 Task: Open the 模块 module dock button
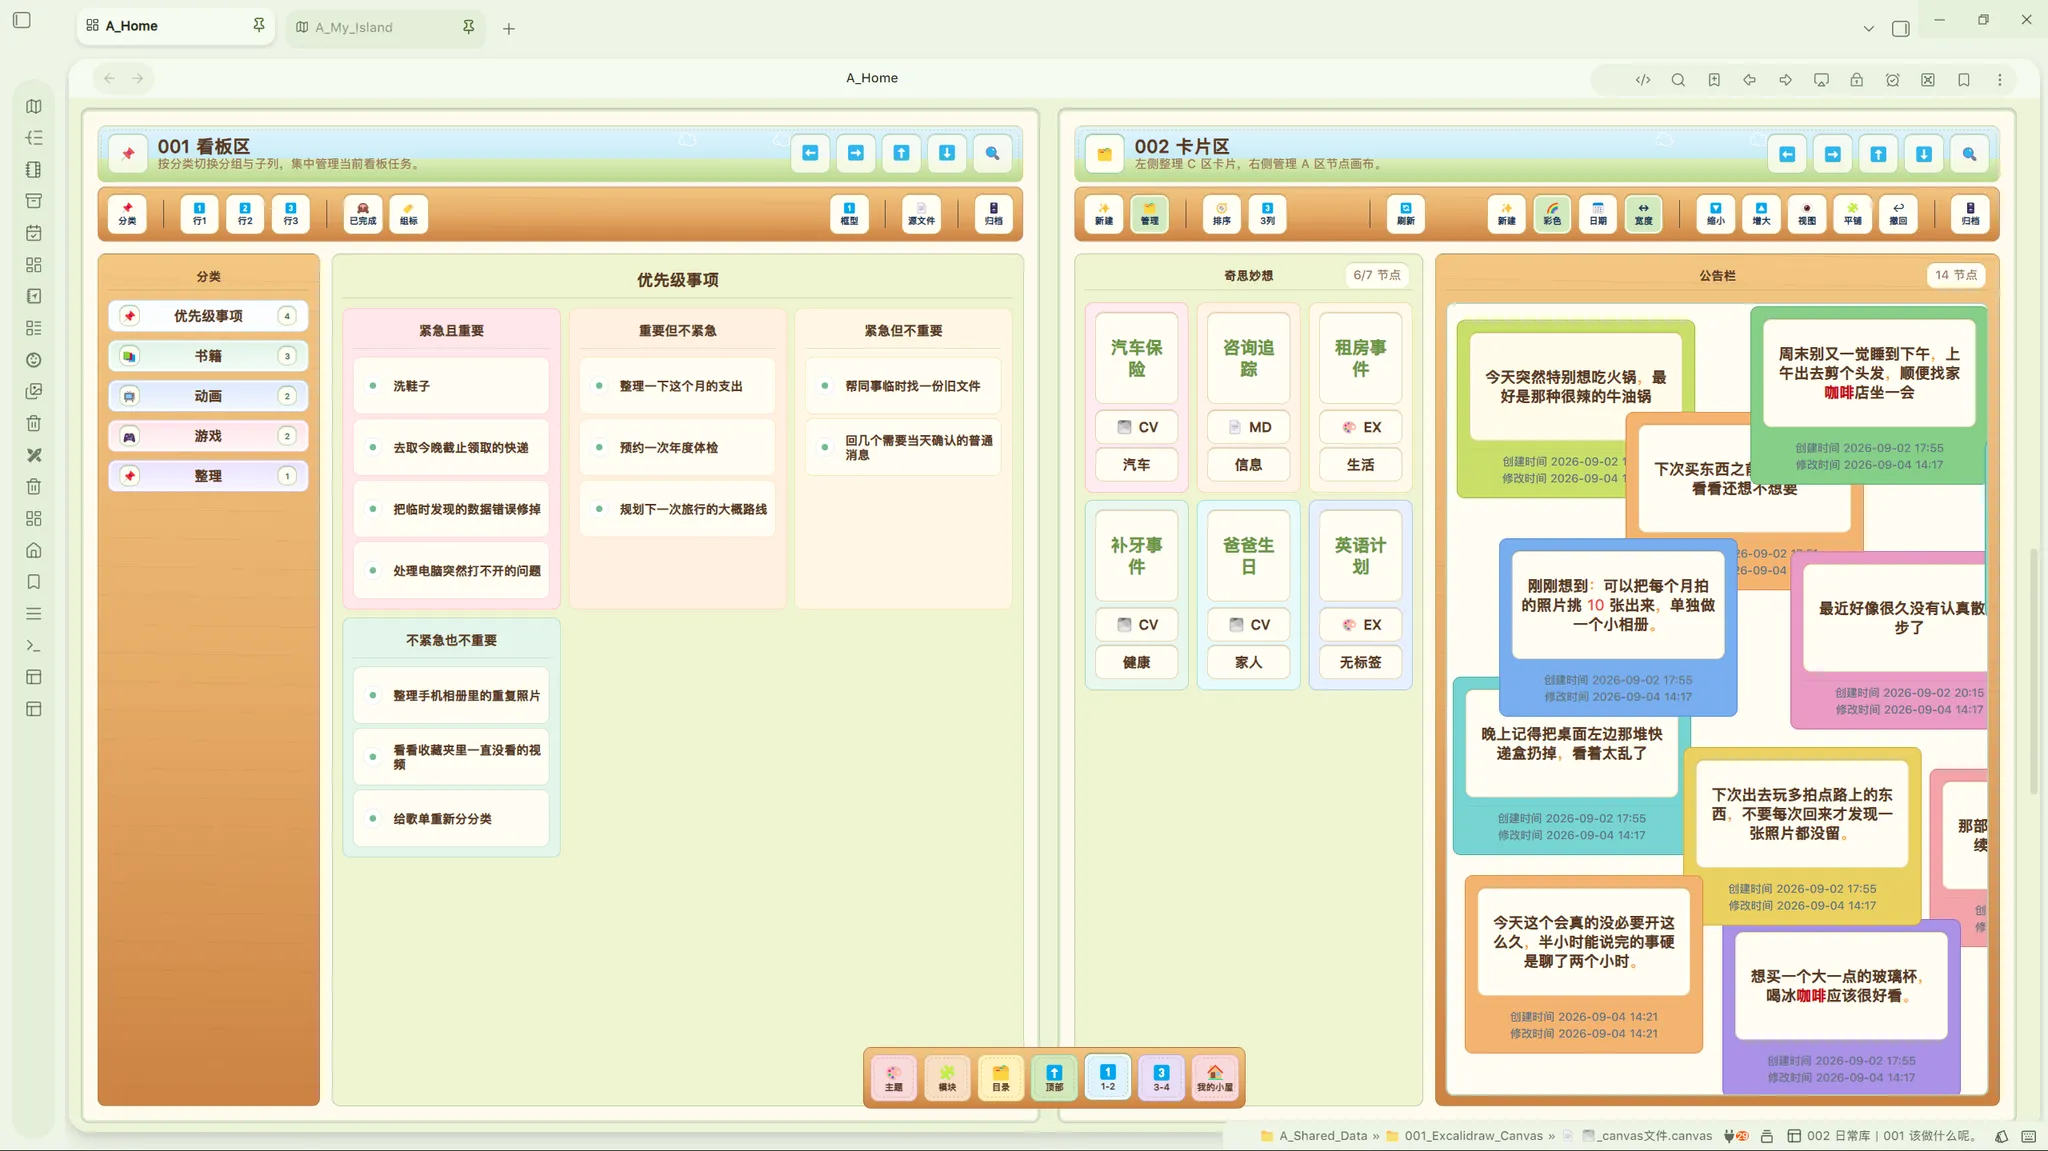tap(947, 1078)
